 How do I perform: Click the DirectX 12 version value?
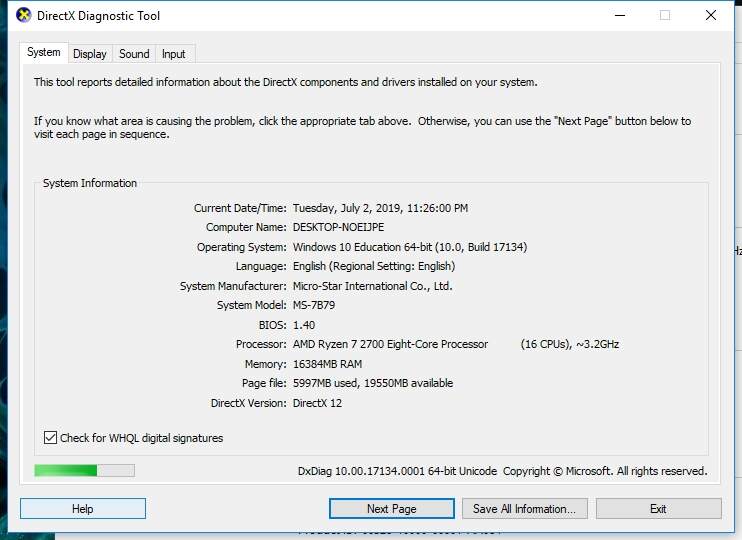317,403
